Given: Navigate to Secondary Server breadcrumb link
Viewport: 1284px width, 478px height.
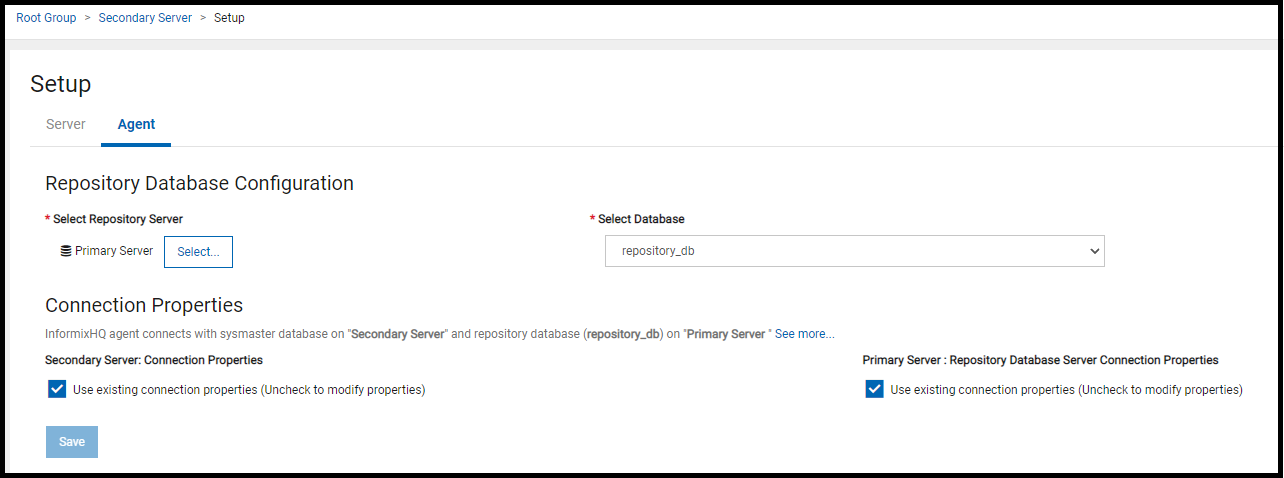Looking at the screenshot, I should point(145,18).
